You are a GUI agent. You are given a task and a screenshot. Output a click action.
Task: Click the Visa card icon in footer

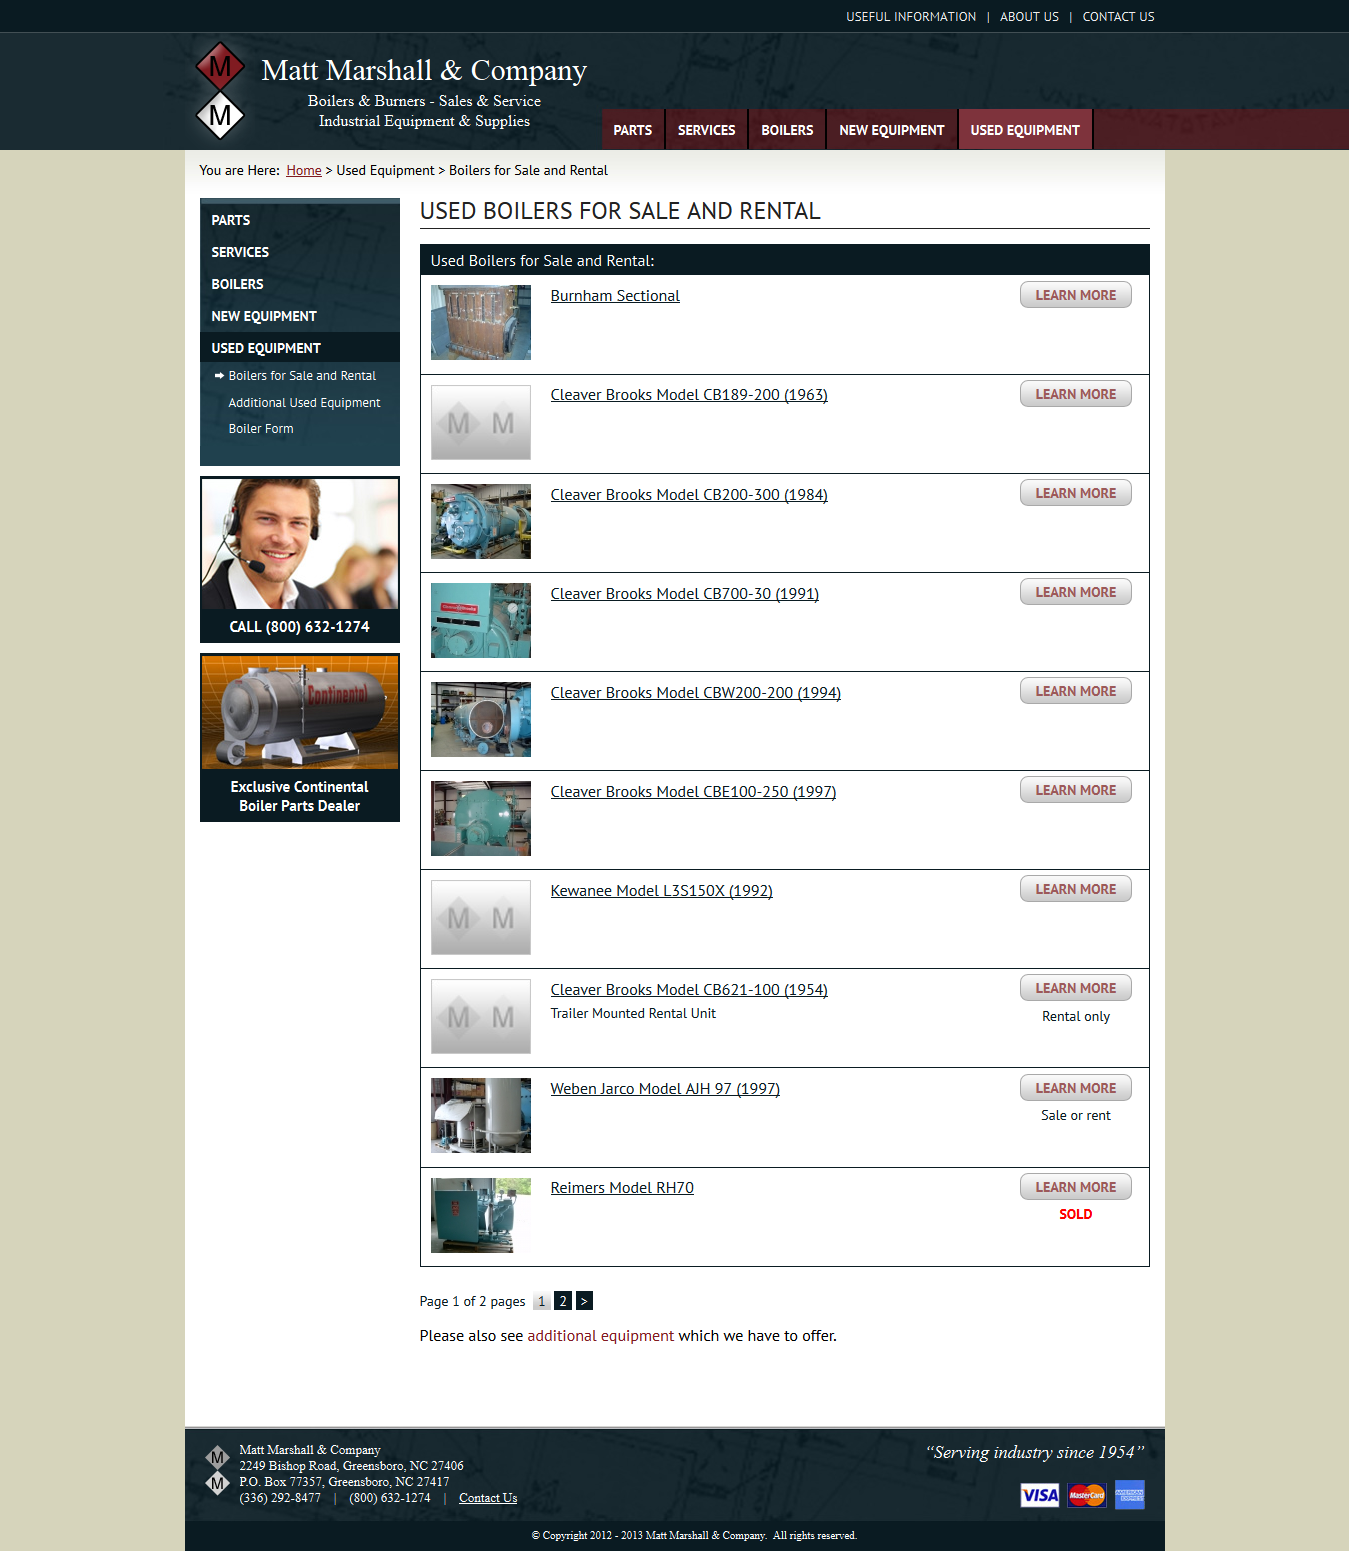coord(1040,1495)
